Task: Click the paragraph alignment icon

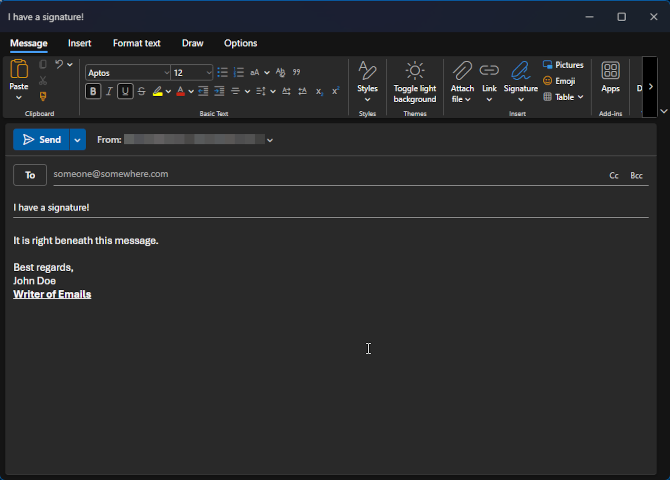Action: pyautogui.click(x=235, y=91)
